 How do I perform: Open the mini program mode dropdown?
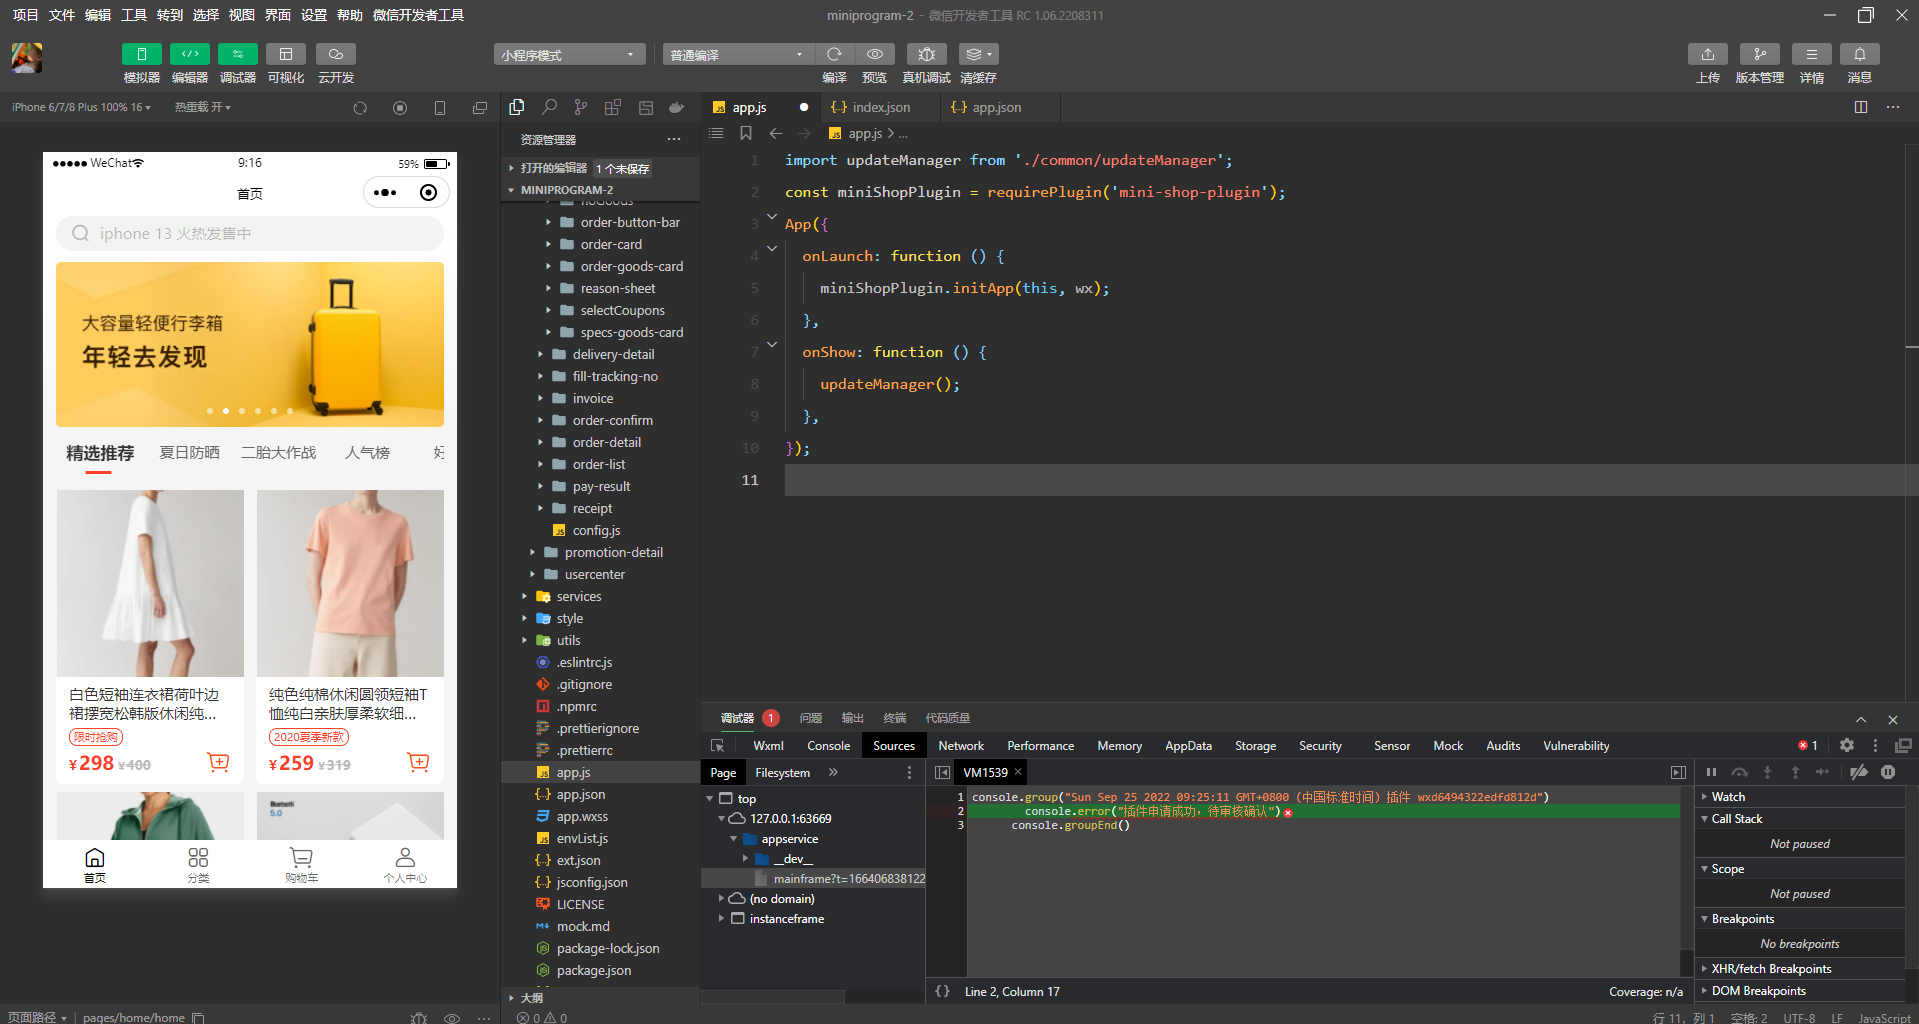[x=568, y=55]
